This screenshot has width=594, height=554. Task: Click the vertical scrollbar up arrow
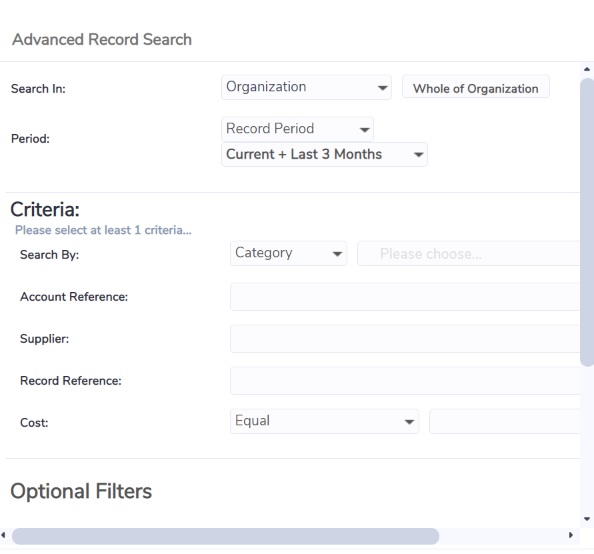pyautogui.click(x=587, y=69)
